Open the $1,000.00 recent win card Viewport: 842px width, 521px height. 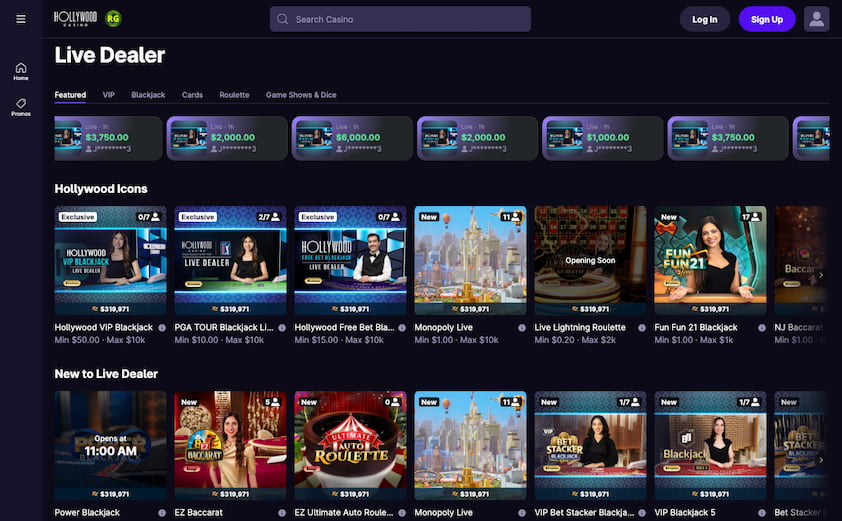(603, 139)
